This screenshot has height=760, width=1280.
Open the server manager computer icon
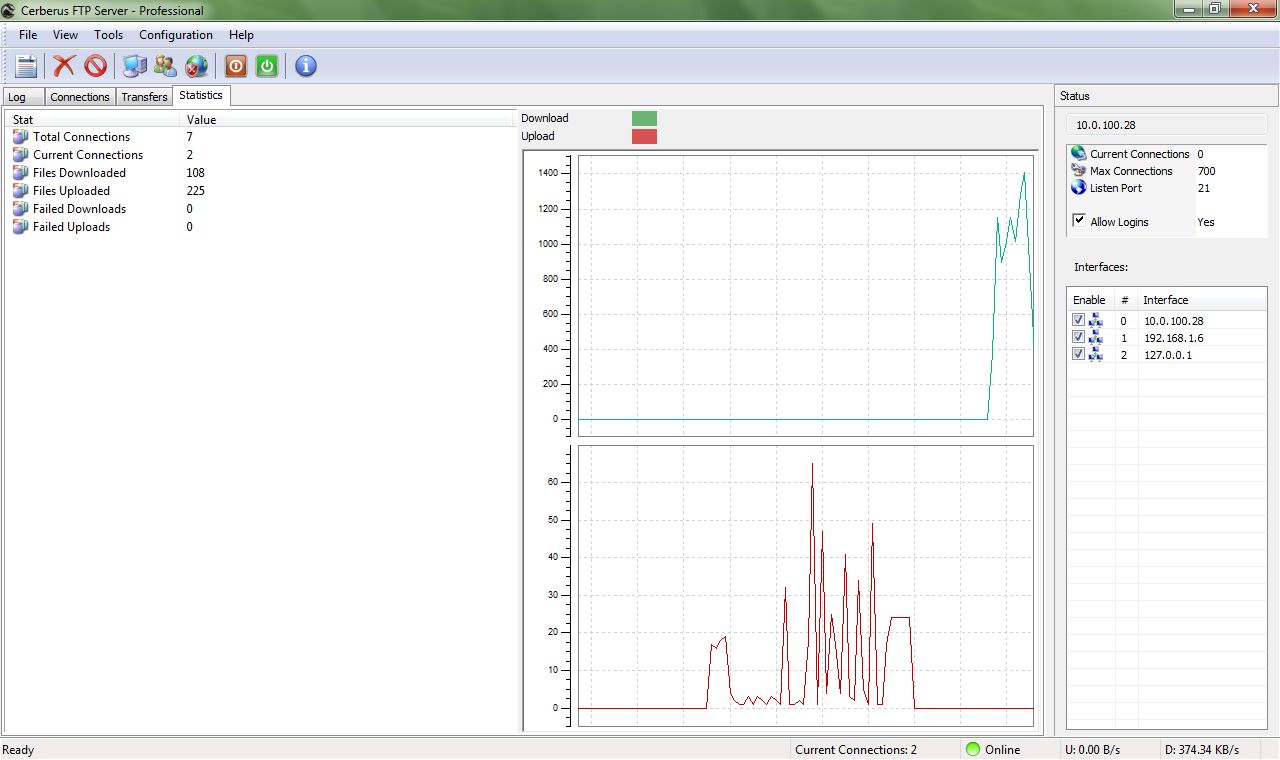point(134,66)
